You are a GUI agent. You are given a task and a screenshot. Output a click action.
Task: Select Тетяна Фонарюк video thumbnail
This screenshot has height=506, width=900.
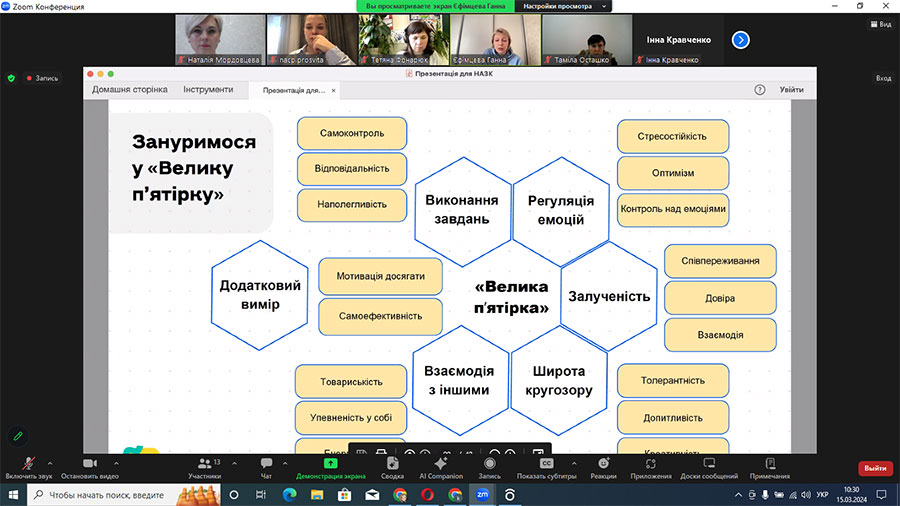pos(404,40)
